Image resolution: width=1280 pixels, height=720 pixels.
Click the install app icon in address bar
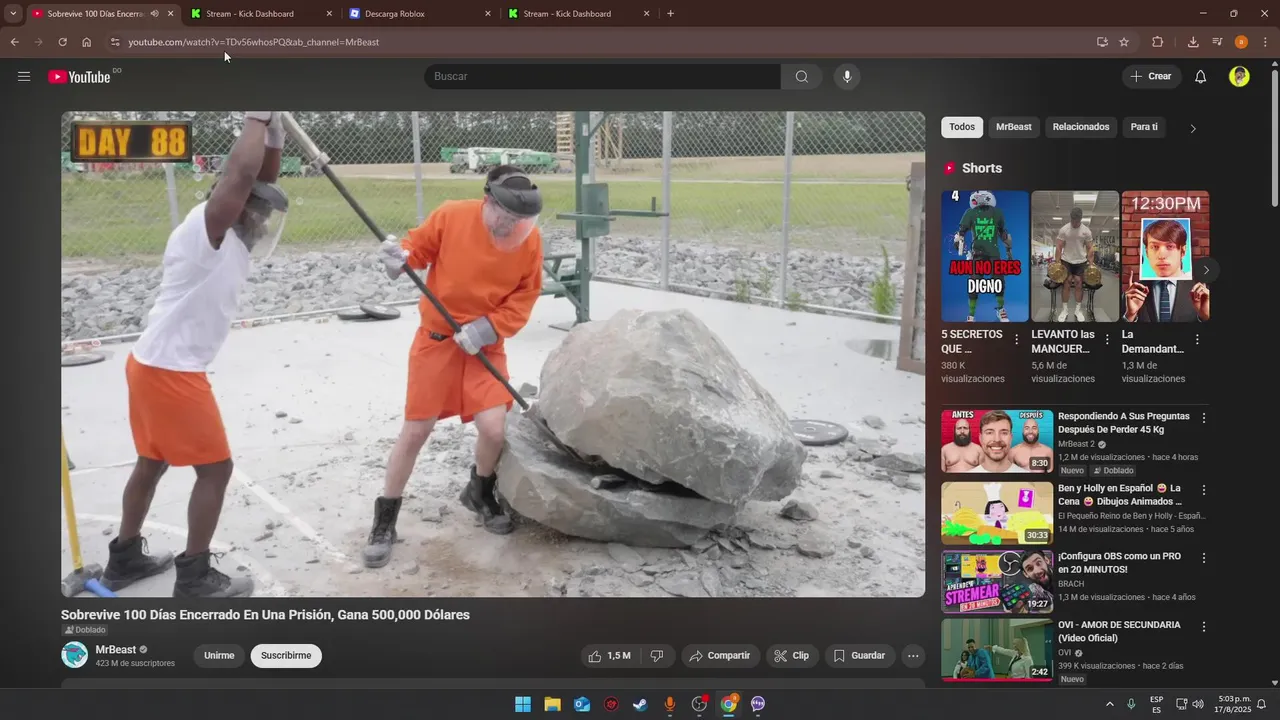[x=1102, y=42]
